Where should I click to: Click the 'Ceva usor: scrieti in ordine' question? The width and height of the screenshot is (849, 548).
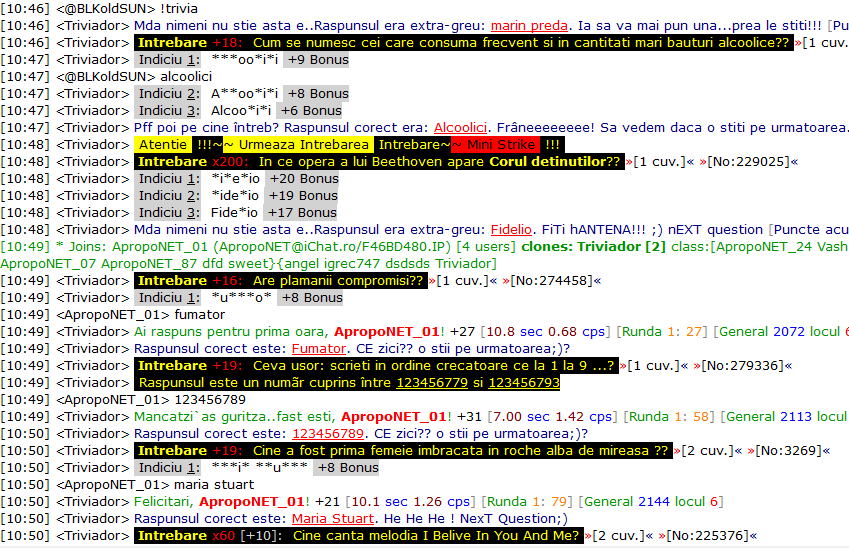click(x=376, y=366)
